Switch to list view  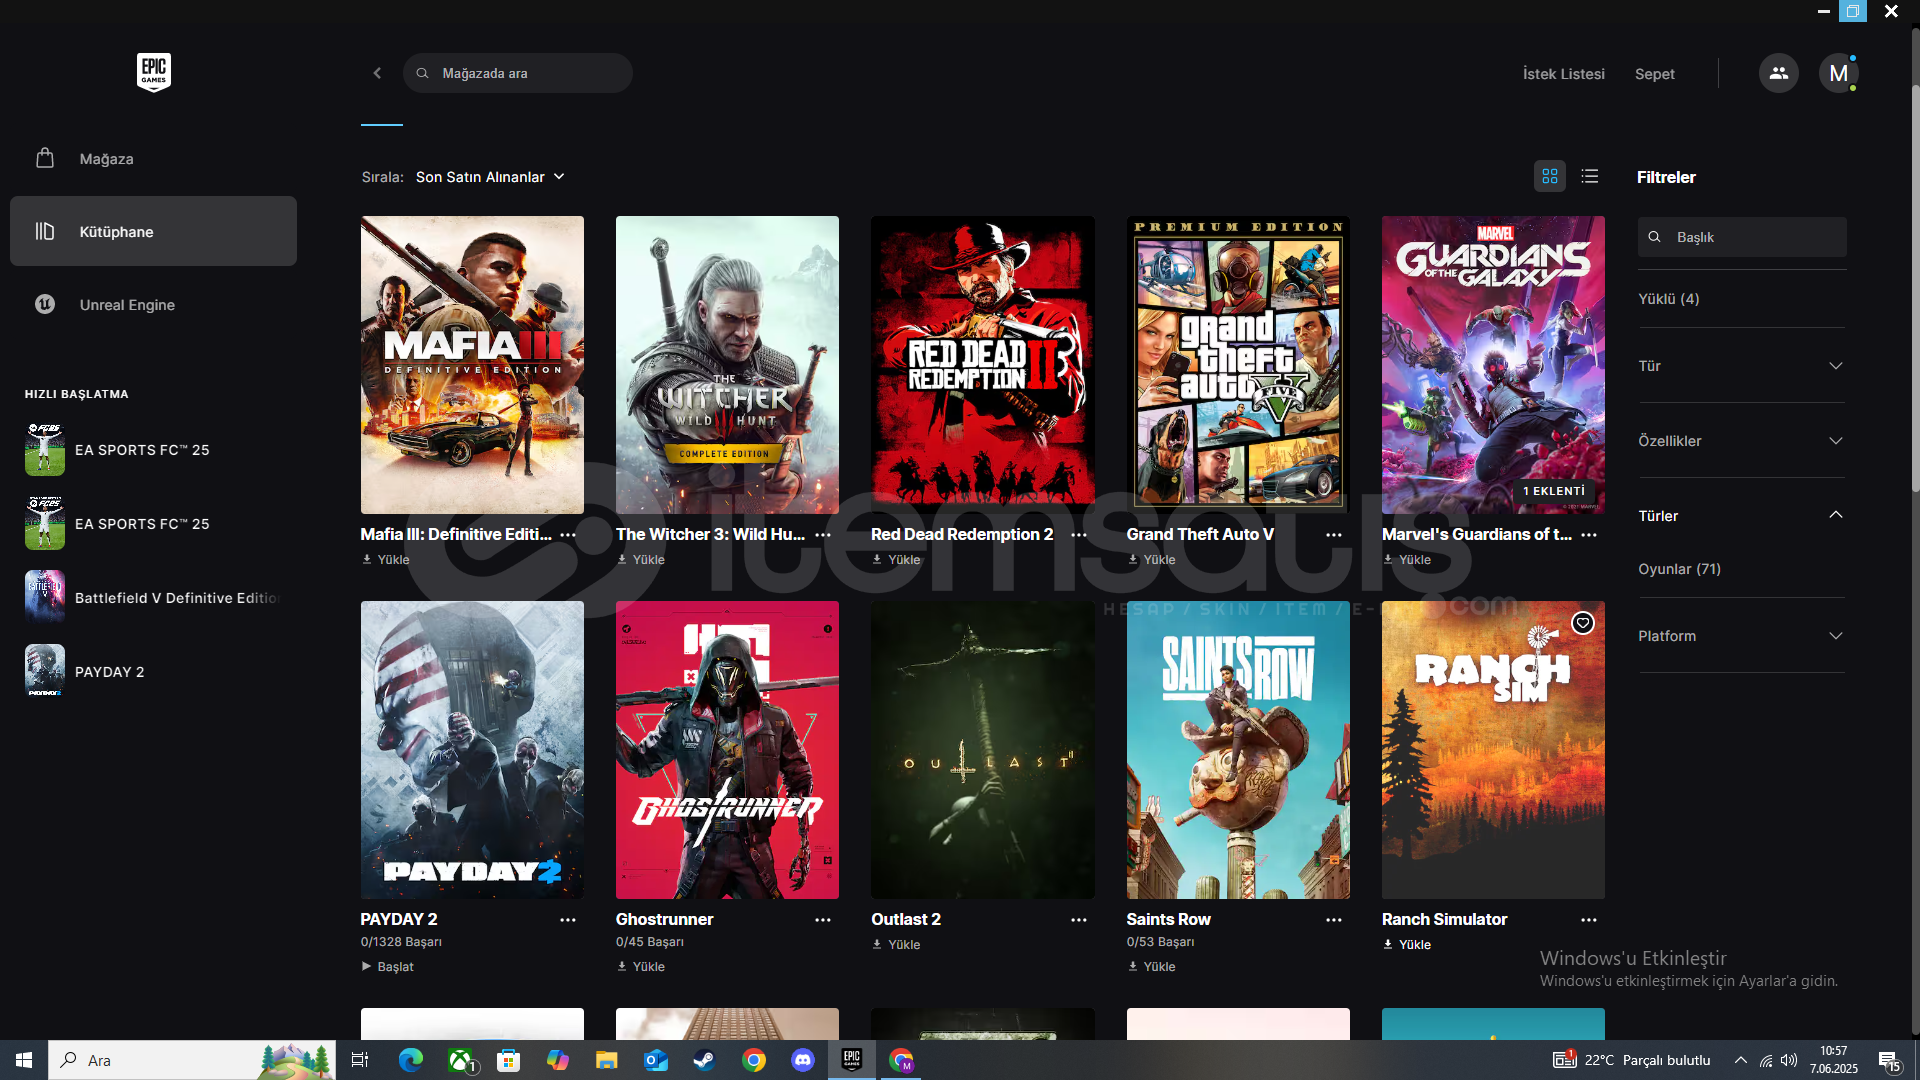click(1590, 177)
